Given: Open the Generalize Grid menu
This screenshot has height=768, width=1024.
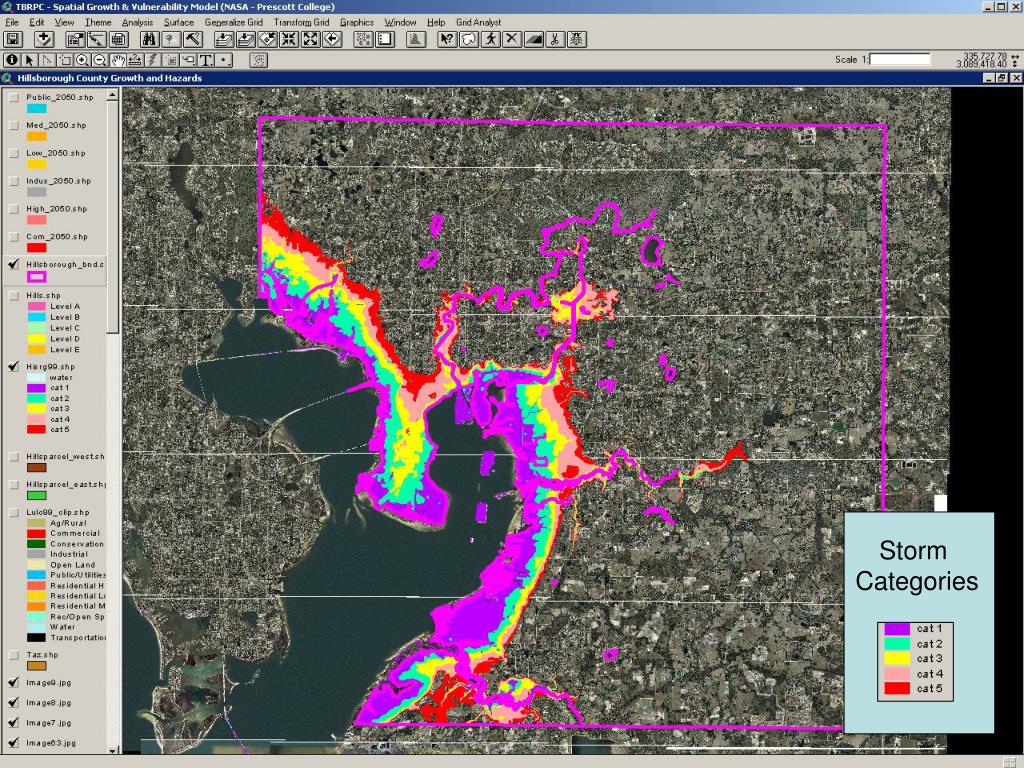Looking at the screenshot, I should [x=234, y=22].
